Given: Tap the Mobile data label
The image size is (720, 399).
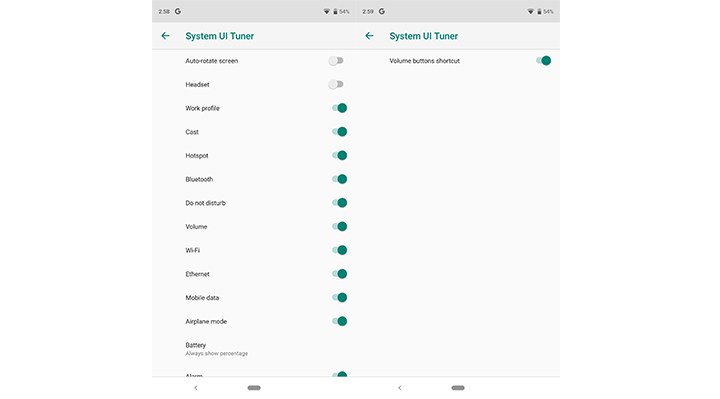Looking at the screenshot, I should coord(202,298).
